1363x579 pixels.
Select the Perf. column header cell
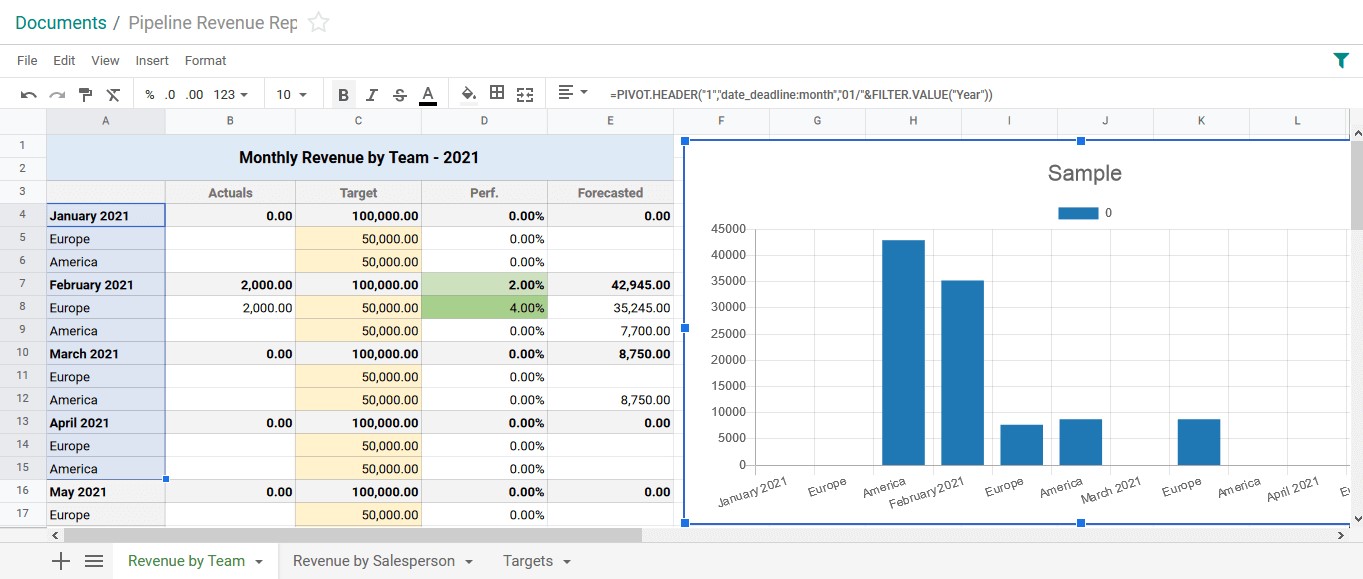(484, 193)
